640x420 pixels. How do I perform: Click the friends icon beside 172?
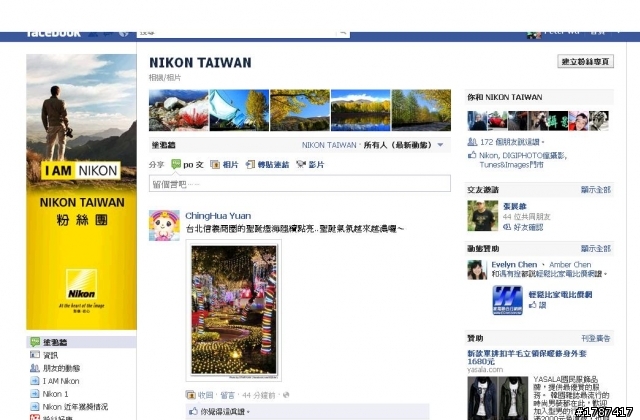[472, 142]
